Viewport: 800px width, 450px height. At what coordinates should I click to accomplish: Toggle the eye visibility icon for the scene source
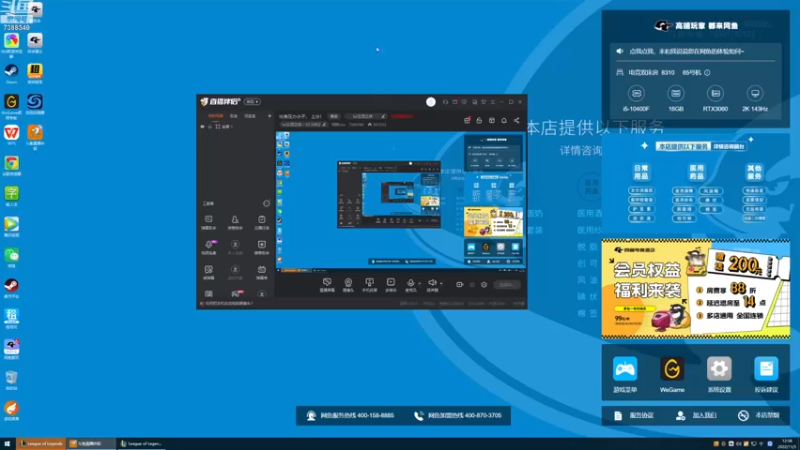(203, 127)
